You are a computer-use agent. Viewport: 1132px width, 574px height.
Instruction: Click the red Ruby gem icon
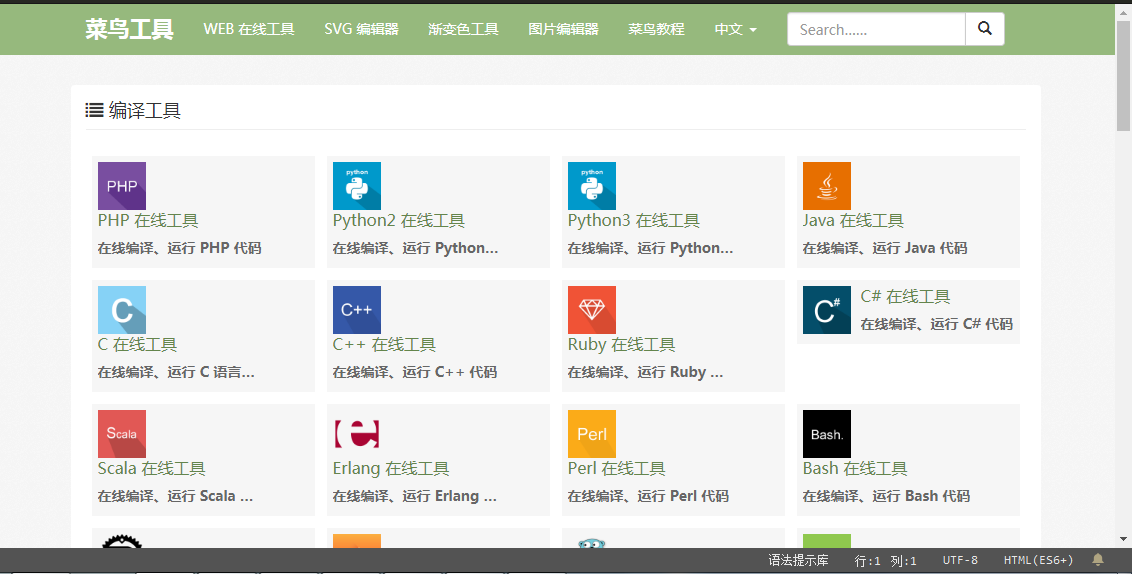592,310
